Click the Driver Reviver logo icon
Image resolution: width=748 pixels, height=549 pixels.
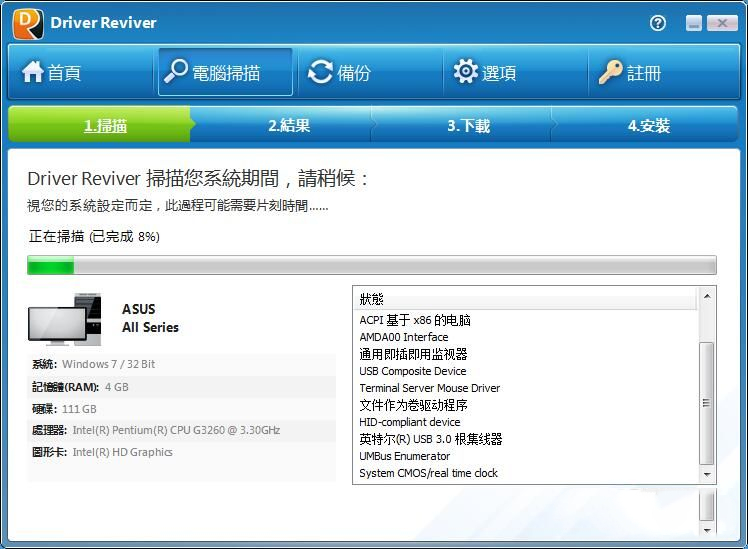(x=28, y=23)
